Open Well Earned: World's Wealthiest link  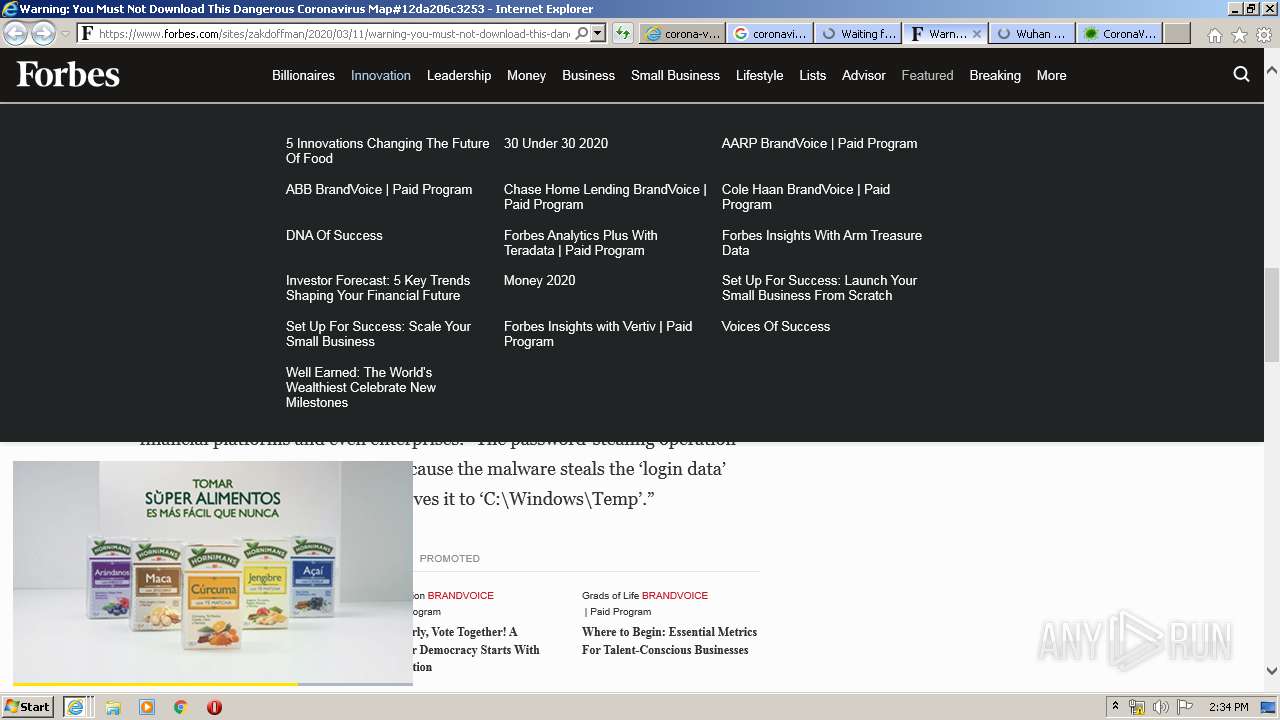361,387
